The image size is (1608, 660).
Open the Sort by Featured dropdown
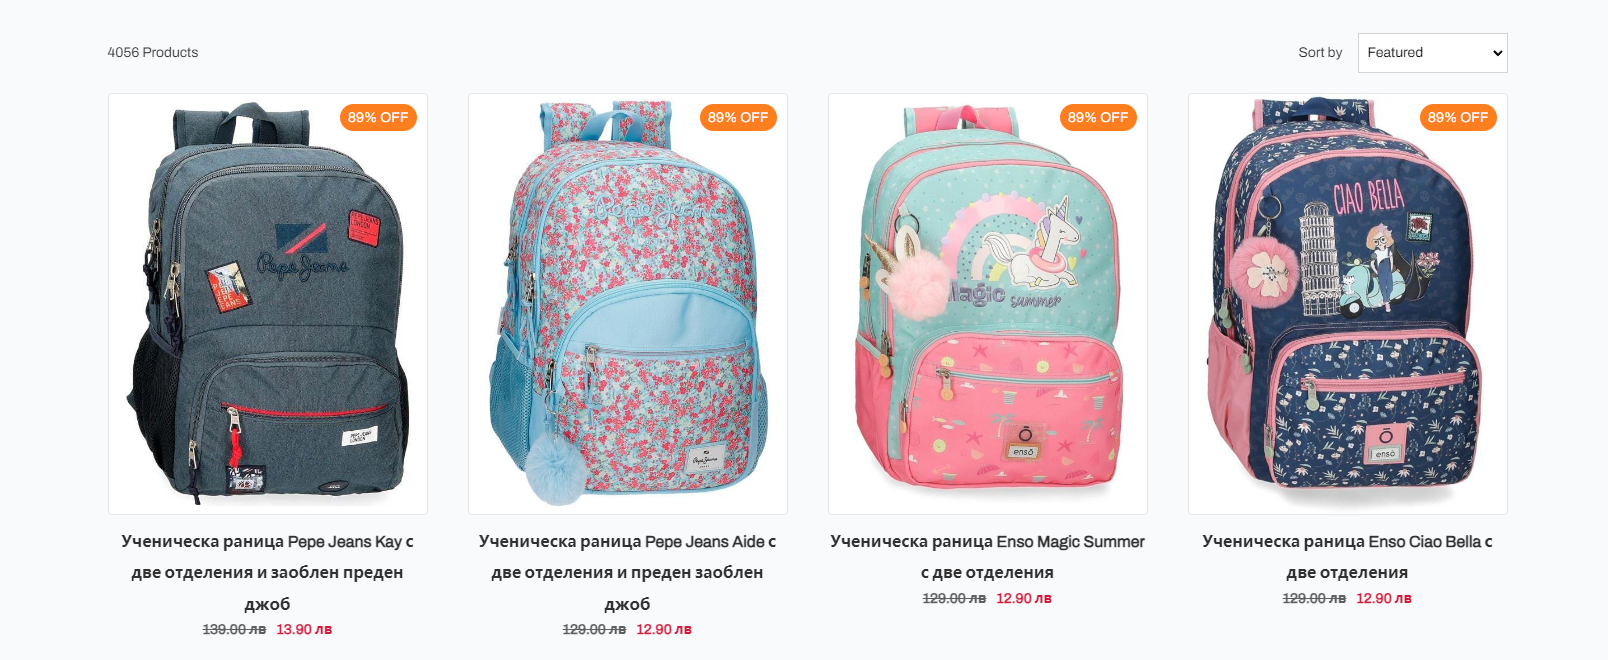[1432, 53]
